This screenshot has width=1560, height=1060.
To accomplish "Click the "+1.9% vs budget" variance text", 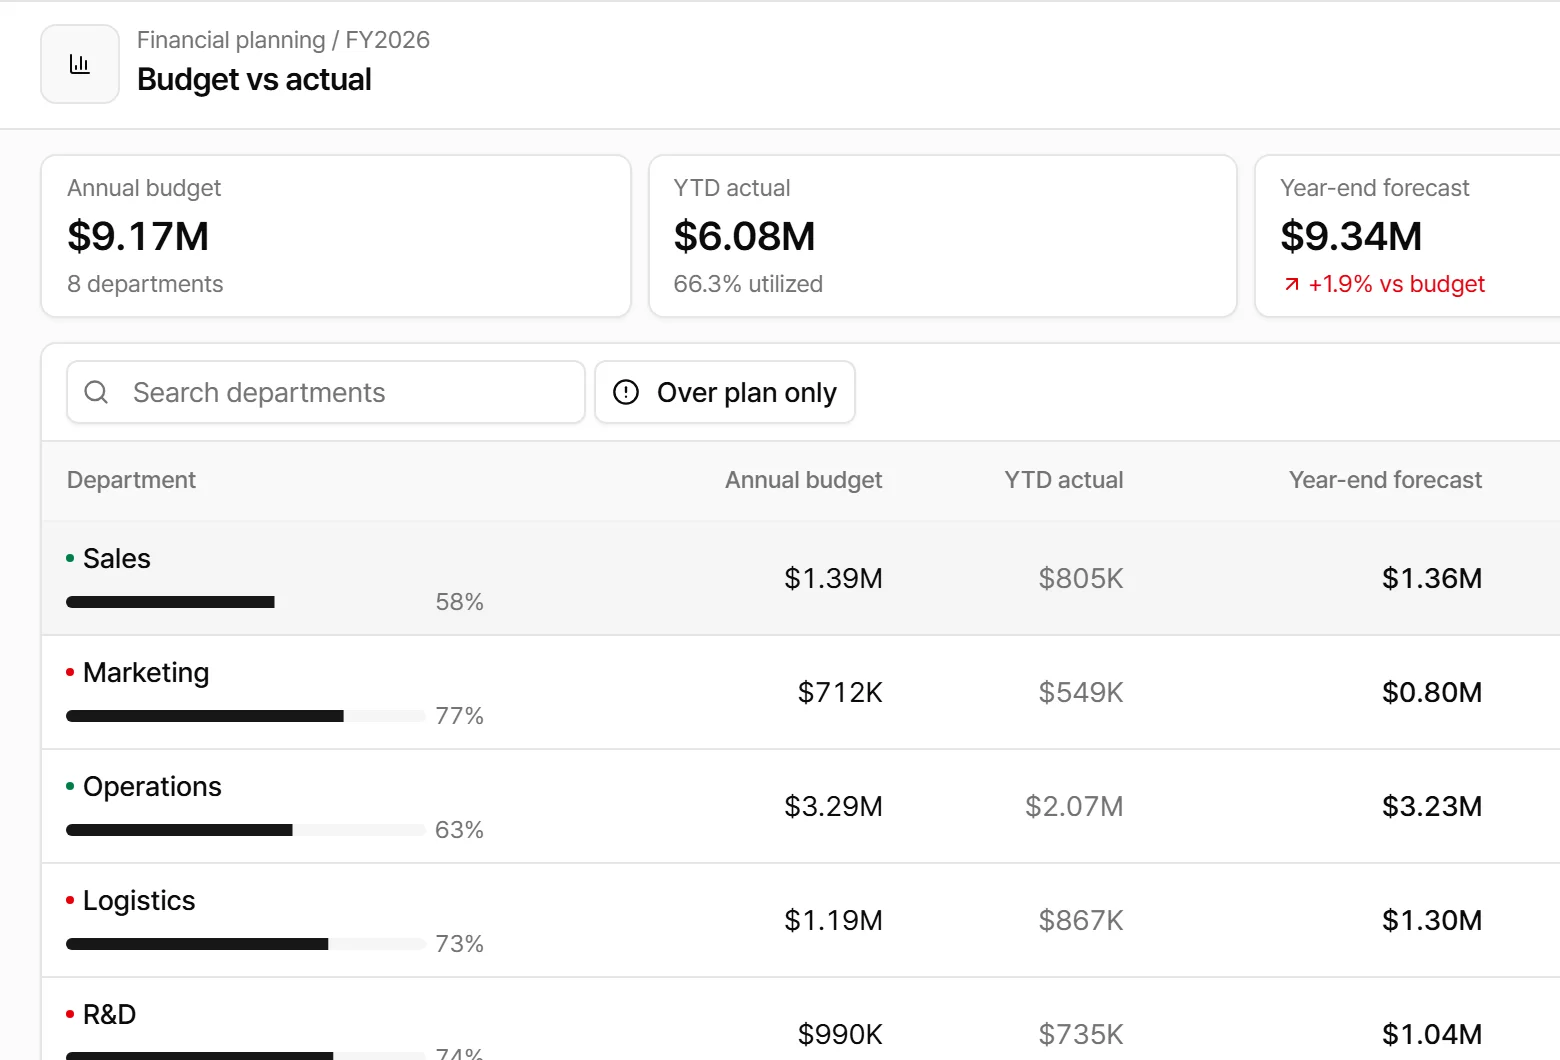I will coord(1396,284).
